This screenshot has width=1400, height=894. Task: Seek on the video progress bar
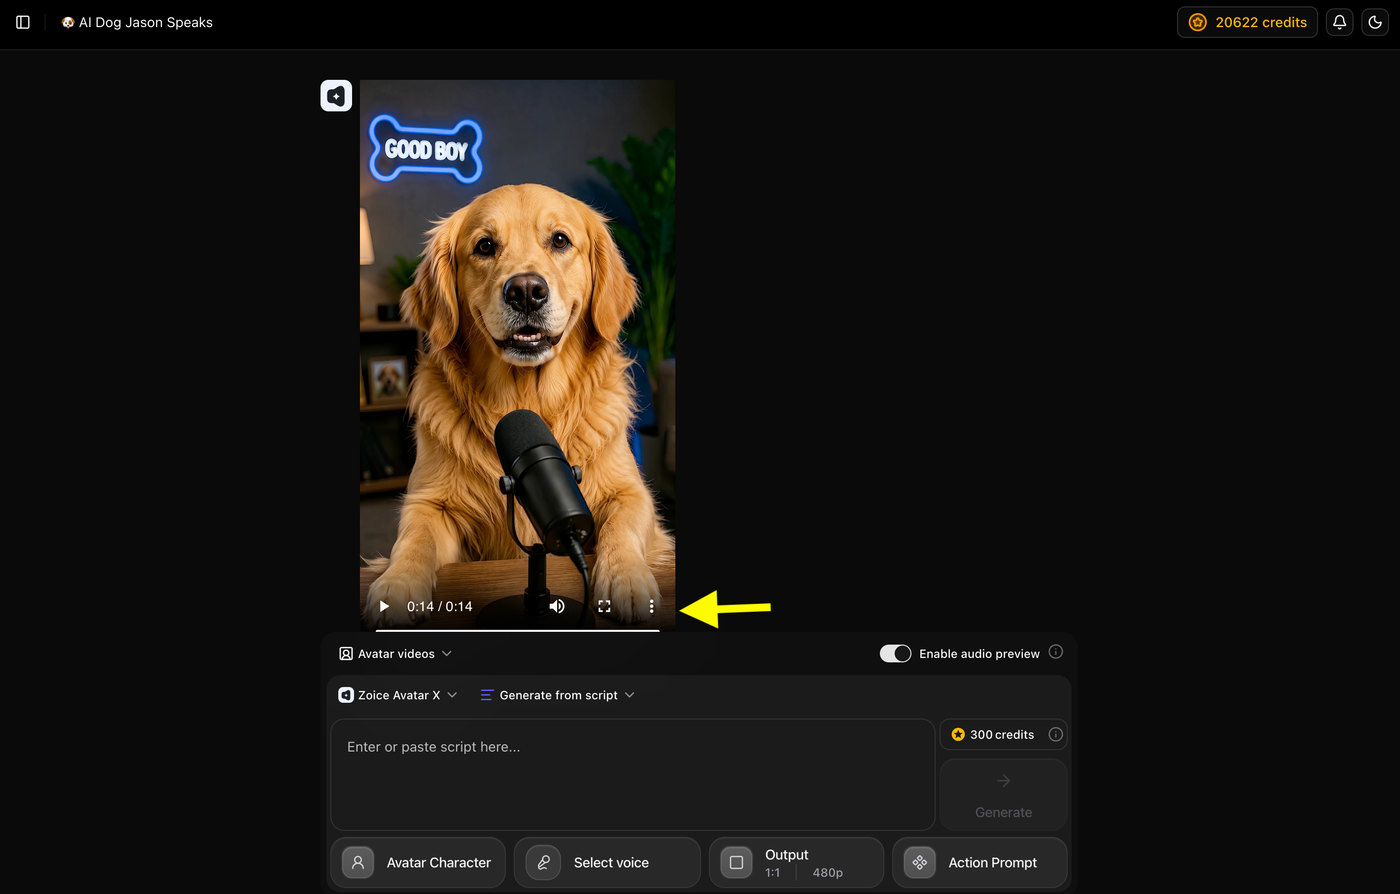click(518, 630)
